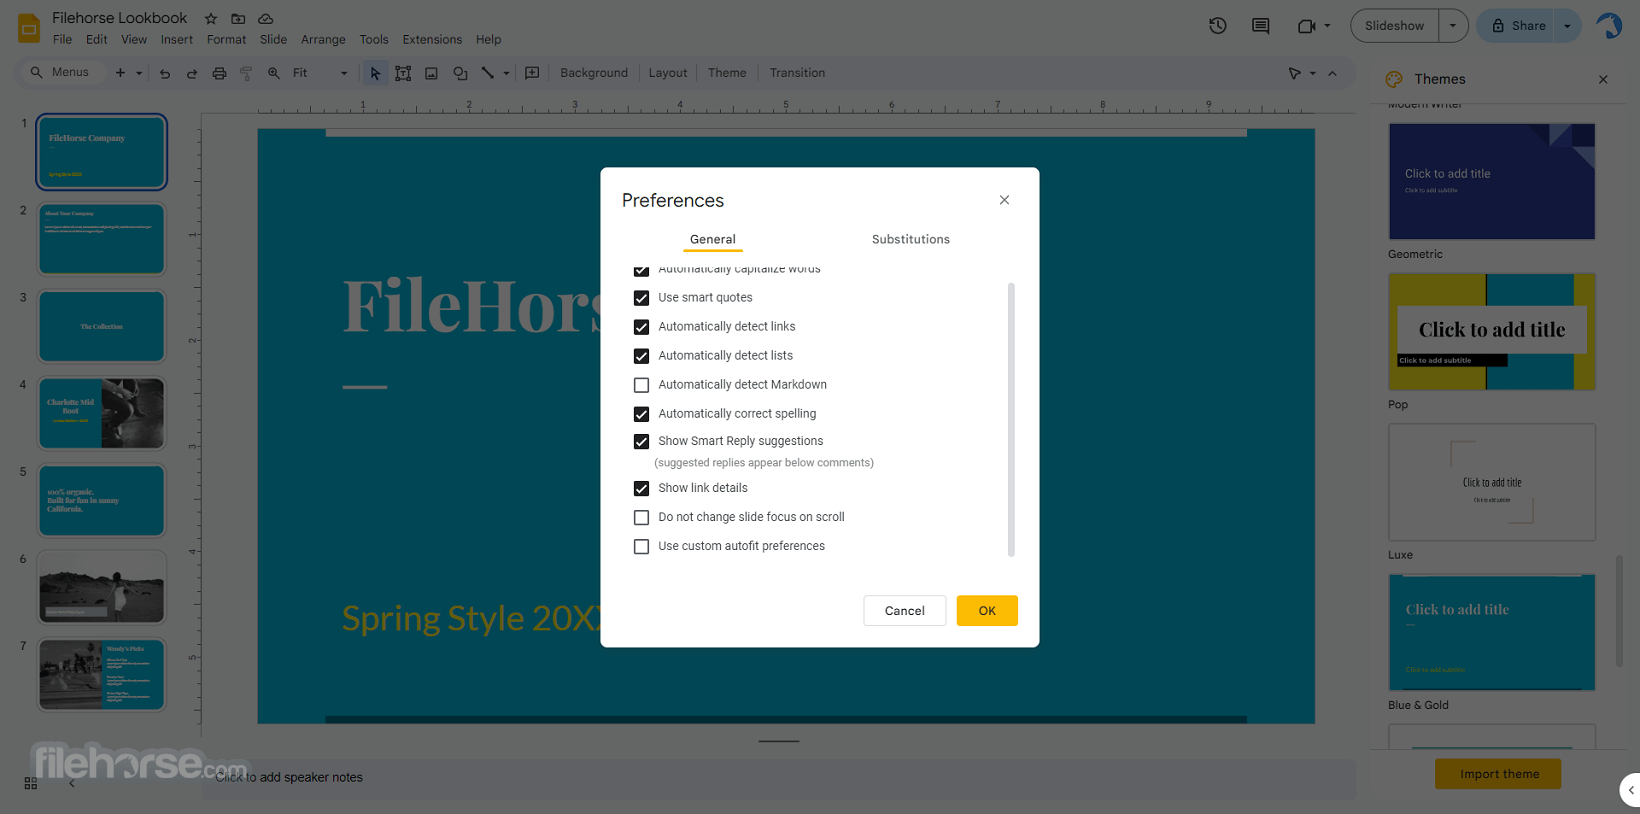Switch to the Substitutions tab
Screen dimensions: 1640x814
910,239
